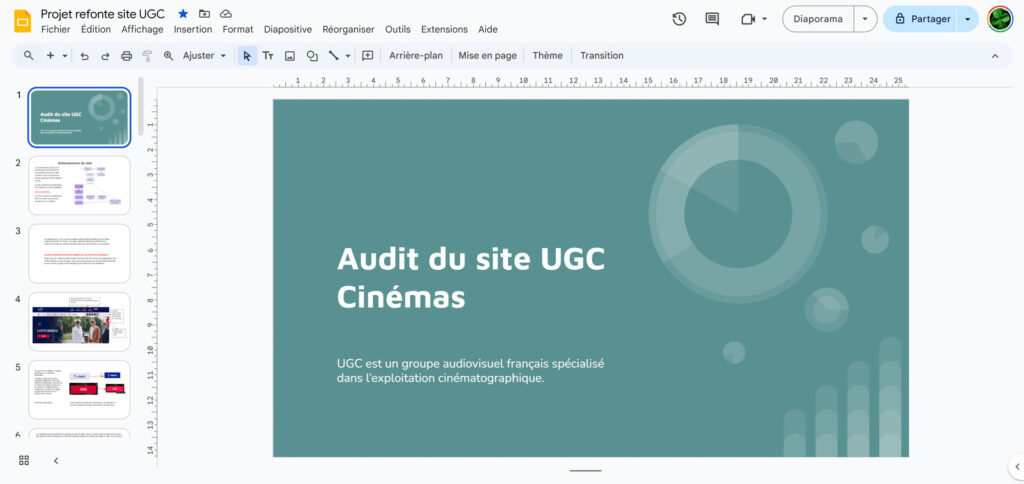Click the Transition button
1024x484 pixels.
(x=602, y=56)
